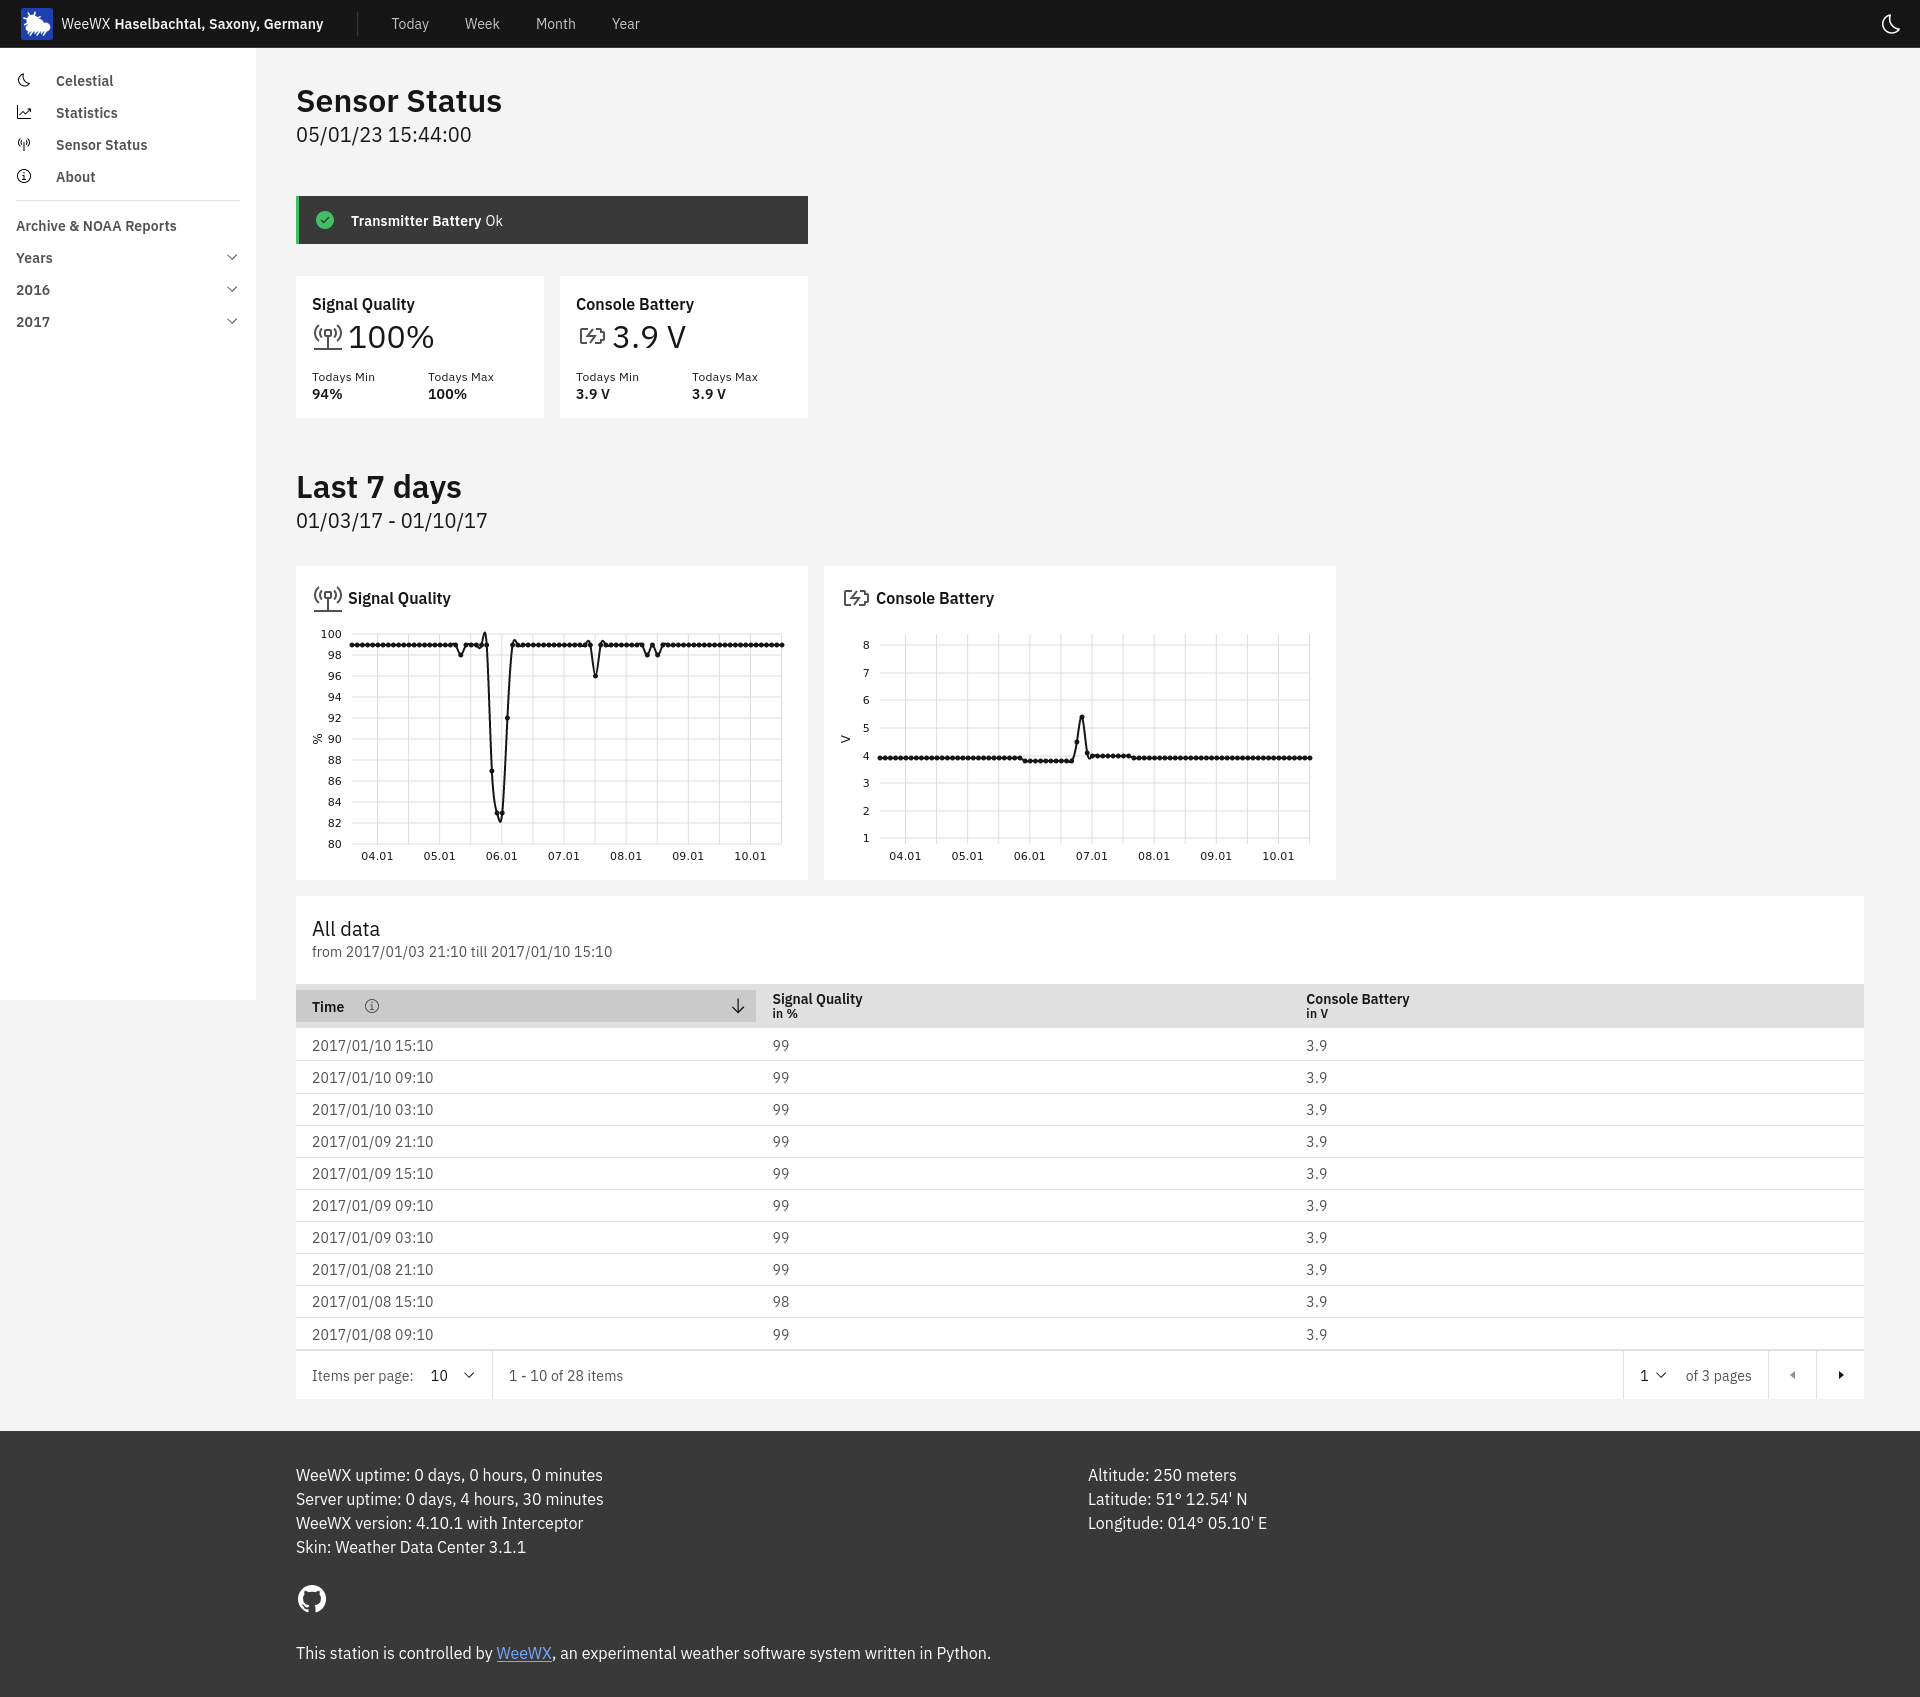Click Archive & NOAA Reports heading
Image resolution: width=1920 pixels, height=1697 pixels.
96,226
